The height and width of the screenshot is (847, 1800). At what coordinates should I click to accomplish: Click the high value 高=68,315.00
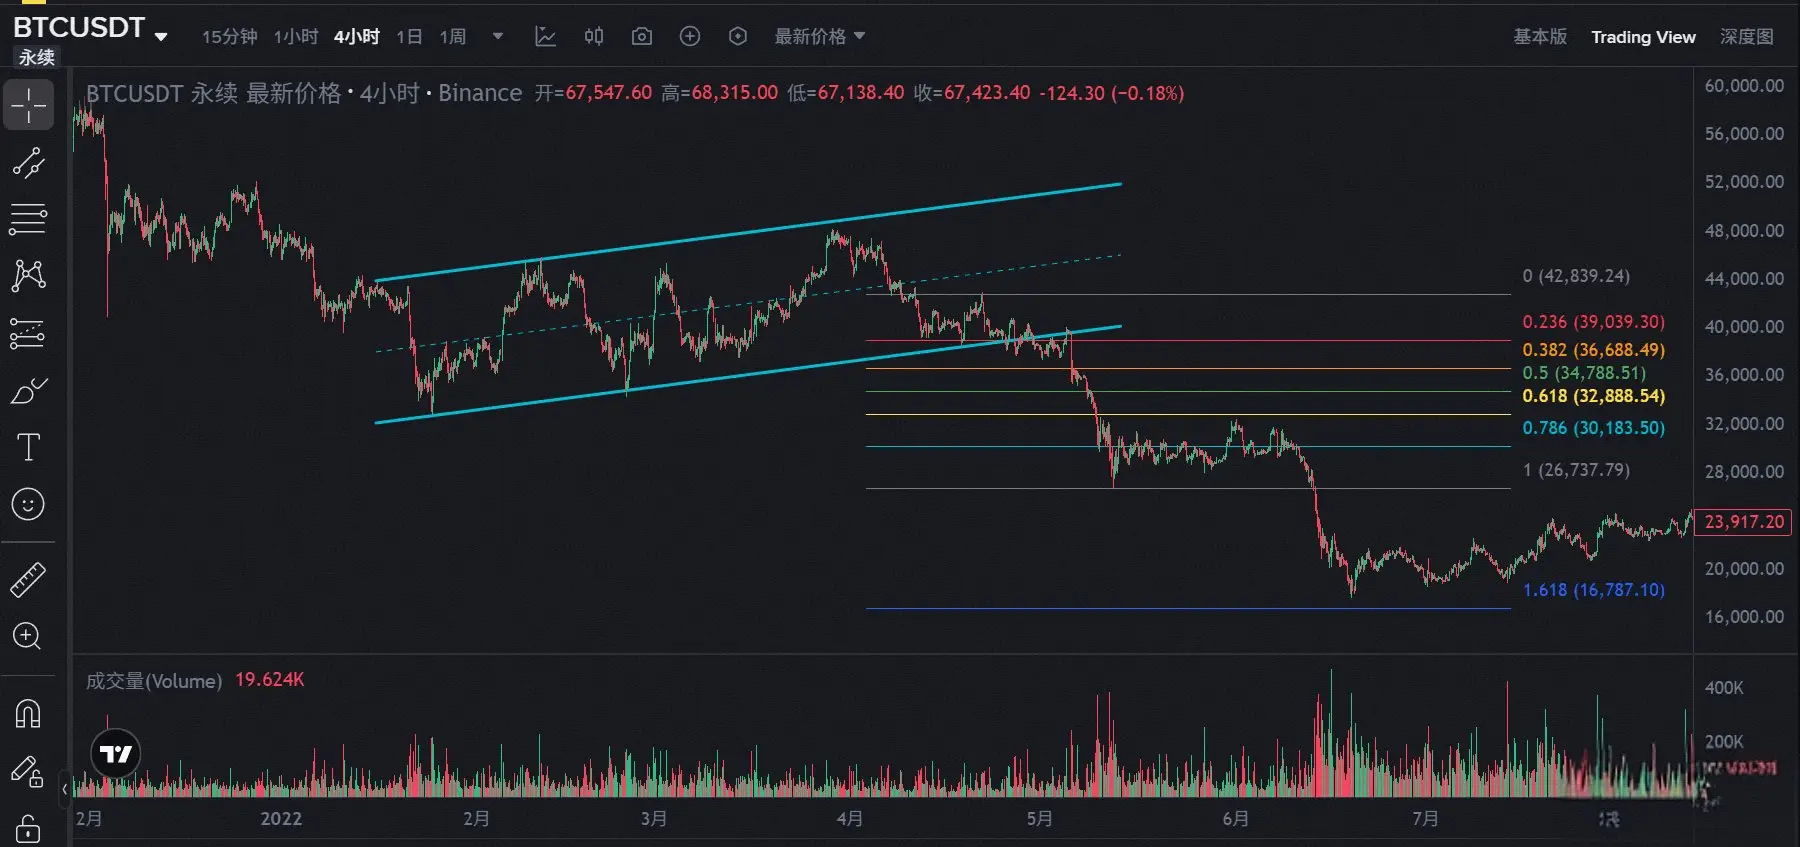(719, 93)
